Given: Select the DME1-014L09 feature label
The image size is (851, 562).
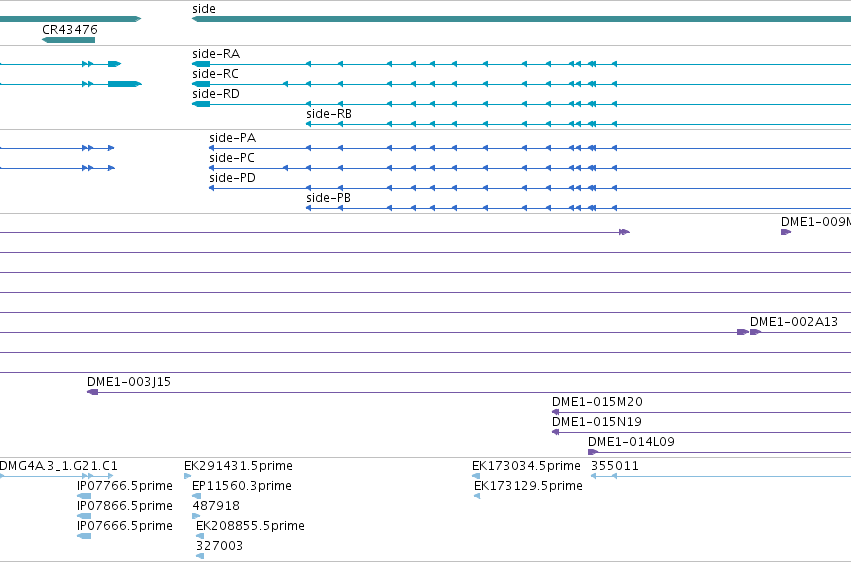Looking at the screenshot, I should 631,442.
